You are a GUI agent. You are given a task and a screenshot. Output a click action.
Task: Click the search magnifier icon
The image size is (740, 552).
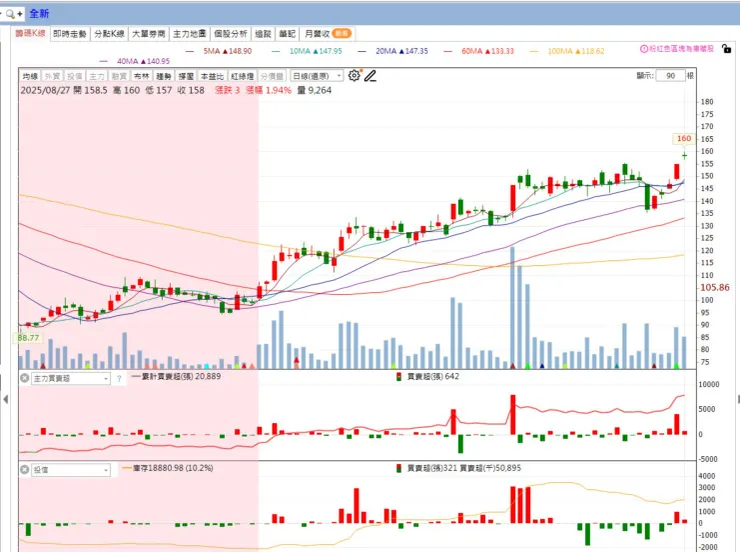(9, 14)
